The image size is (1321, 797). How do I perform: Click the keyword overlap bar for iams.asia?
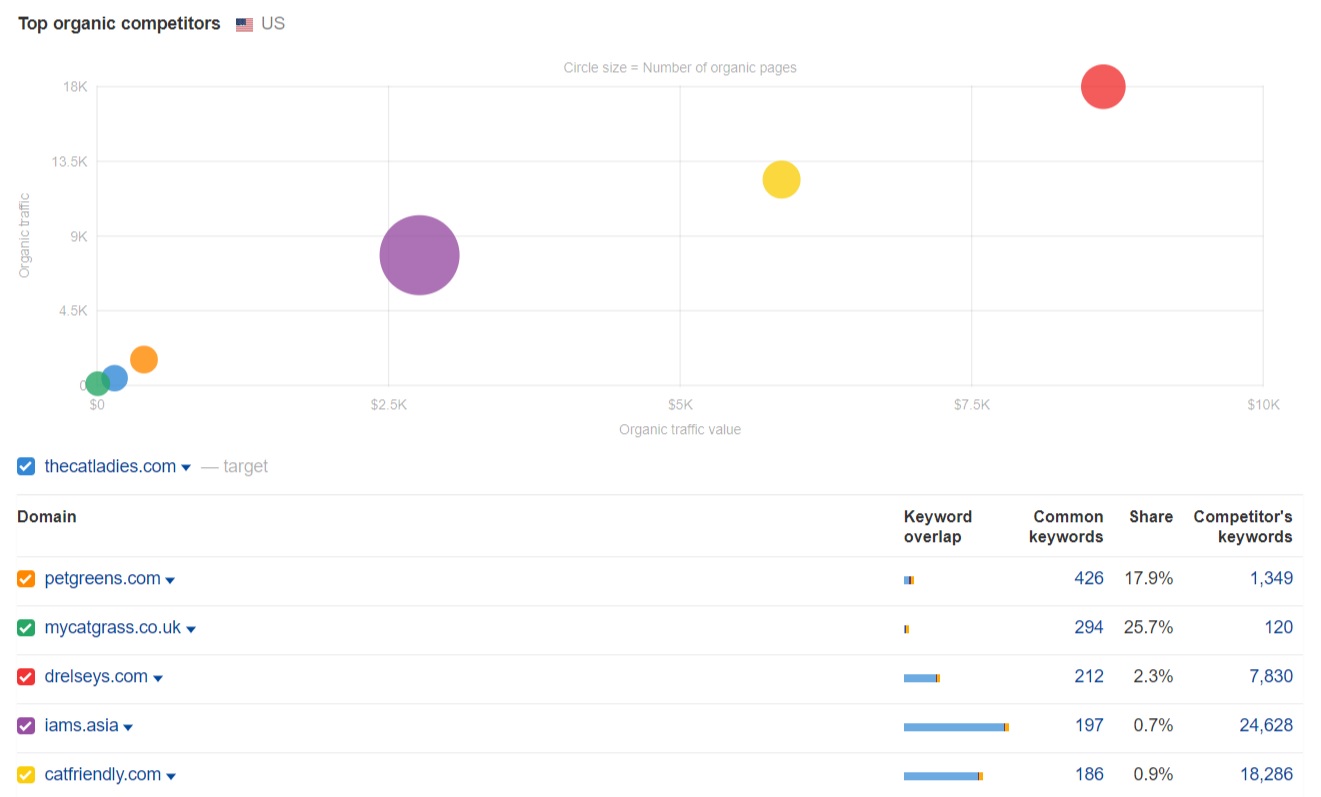[x=955, y=727]
